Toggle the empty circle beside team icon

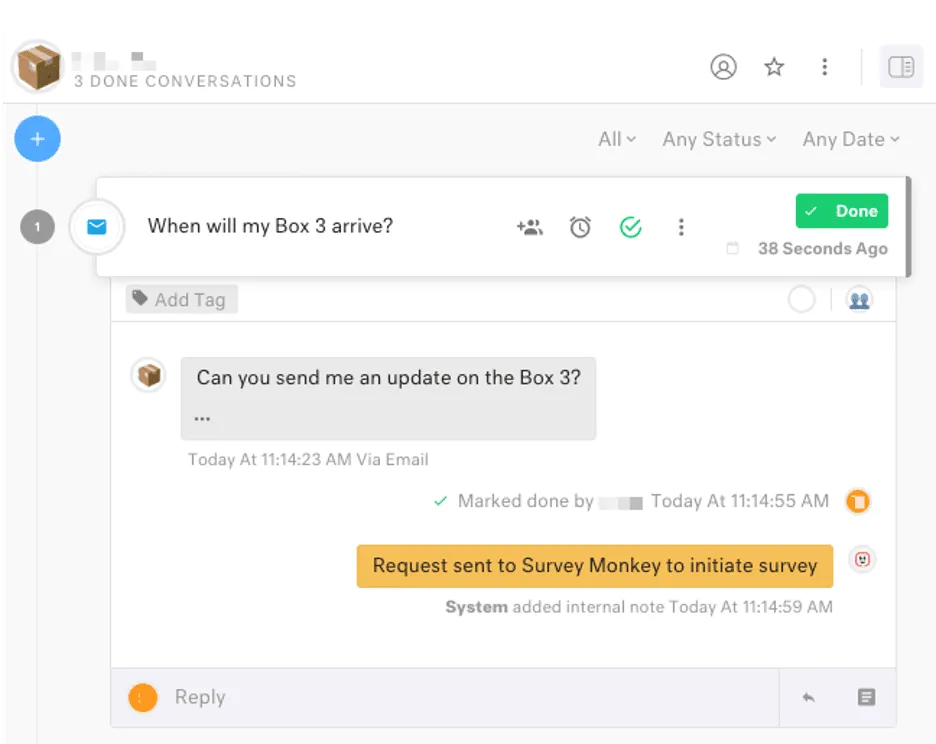click(x=802, y=299)
